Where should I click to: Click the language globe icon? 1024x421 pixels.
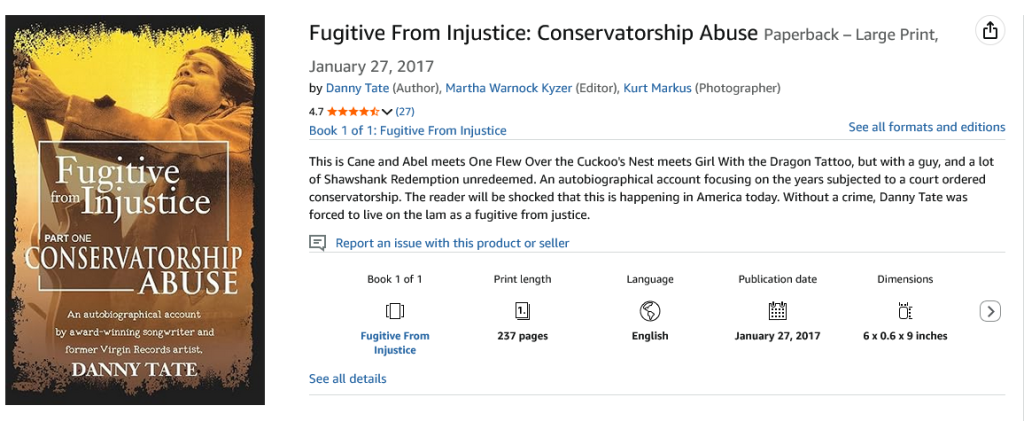coord(650,310)
